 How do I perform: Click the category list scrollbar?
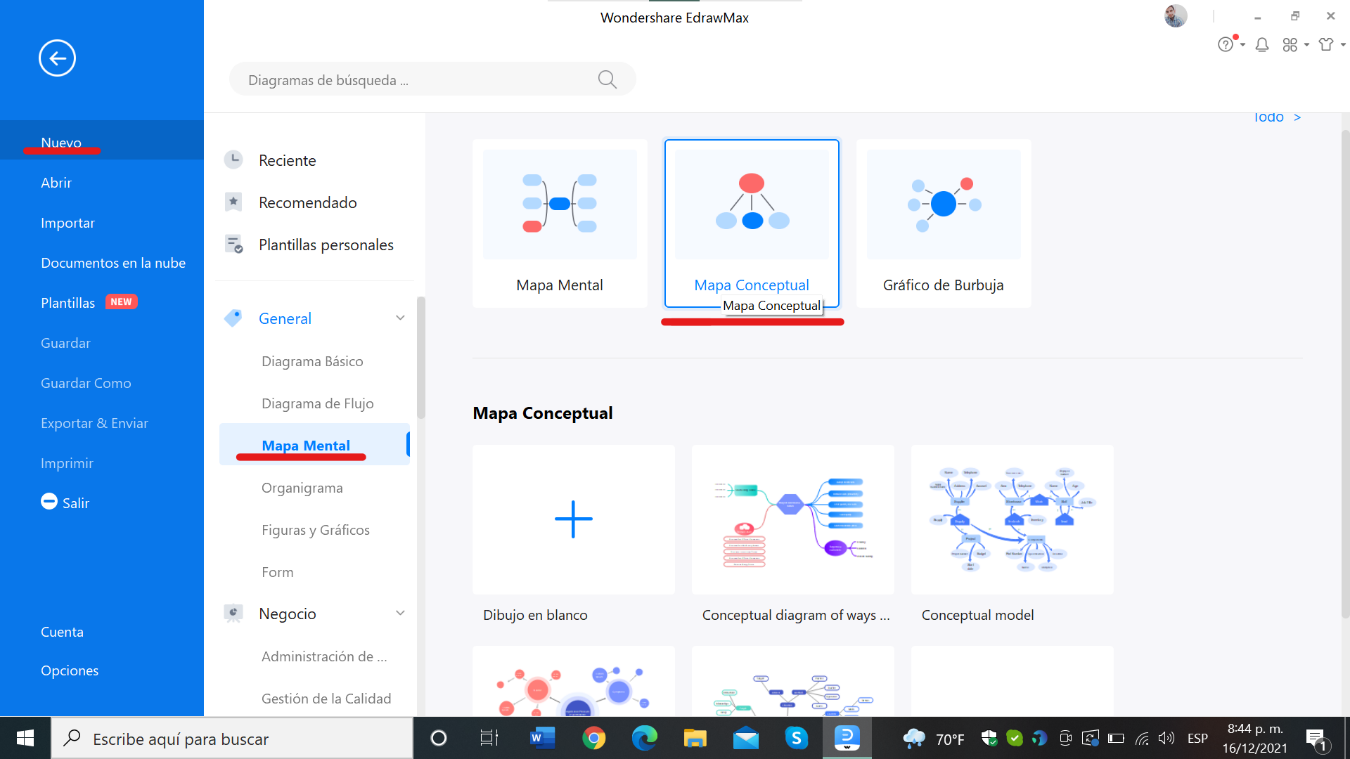[x=422, y=357]
